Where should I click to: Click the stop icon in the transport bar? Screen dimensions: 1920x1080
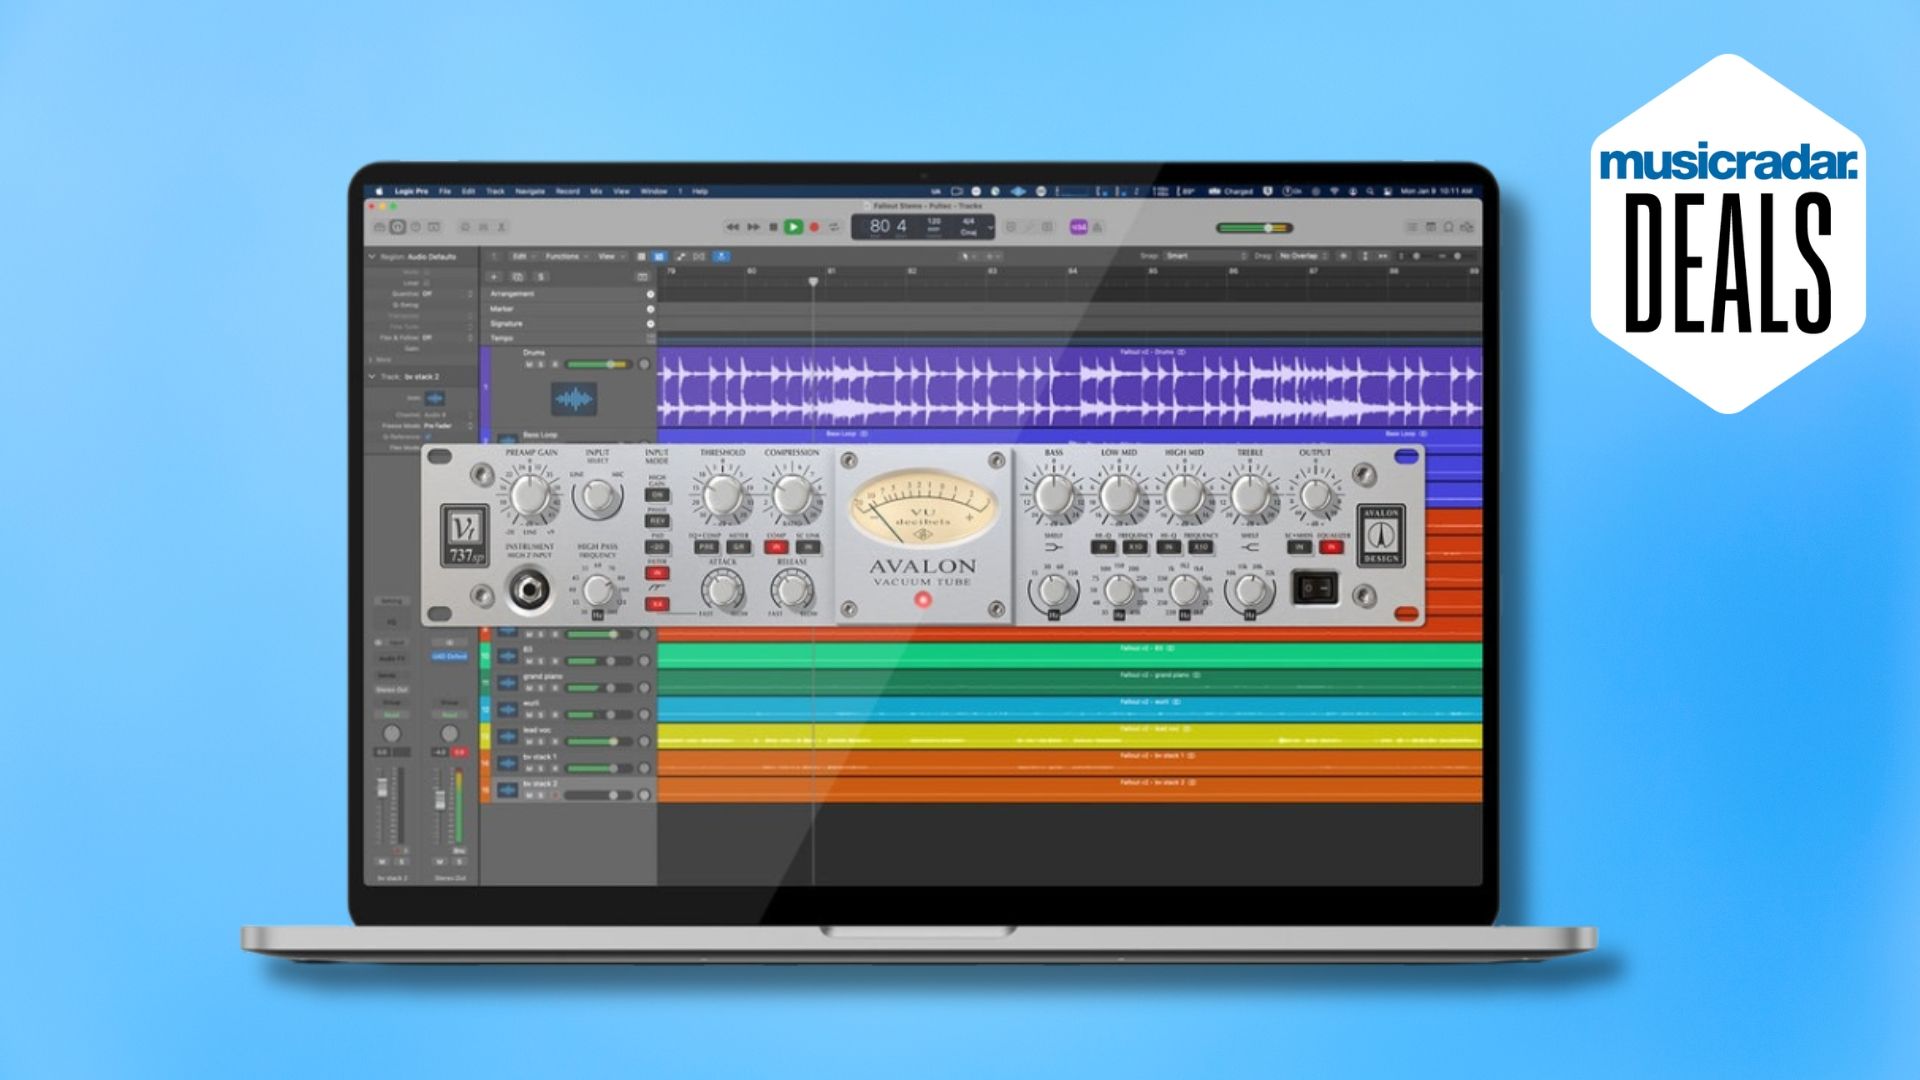pos(773,227)
